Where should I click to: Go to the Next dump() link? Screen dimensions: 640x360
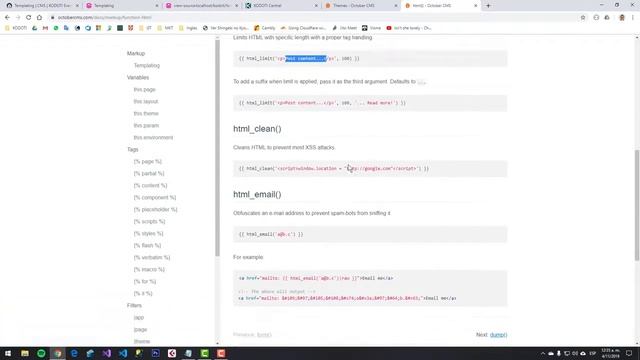498,335
